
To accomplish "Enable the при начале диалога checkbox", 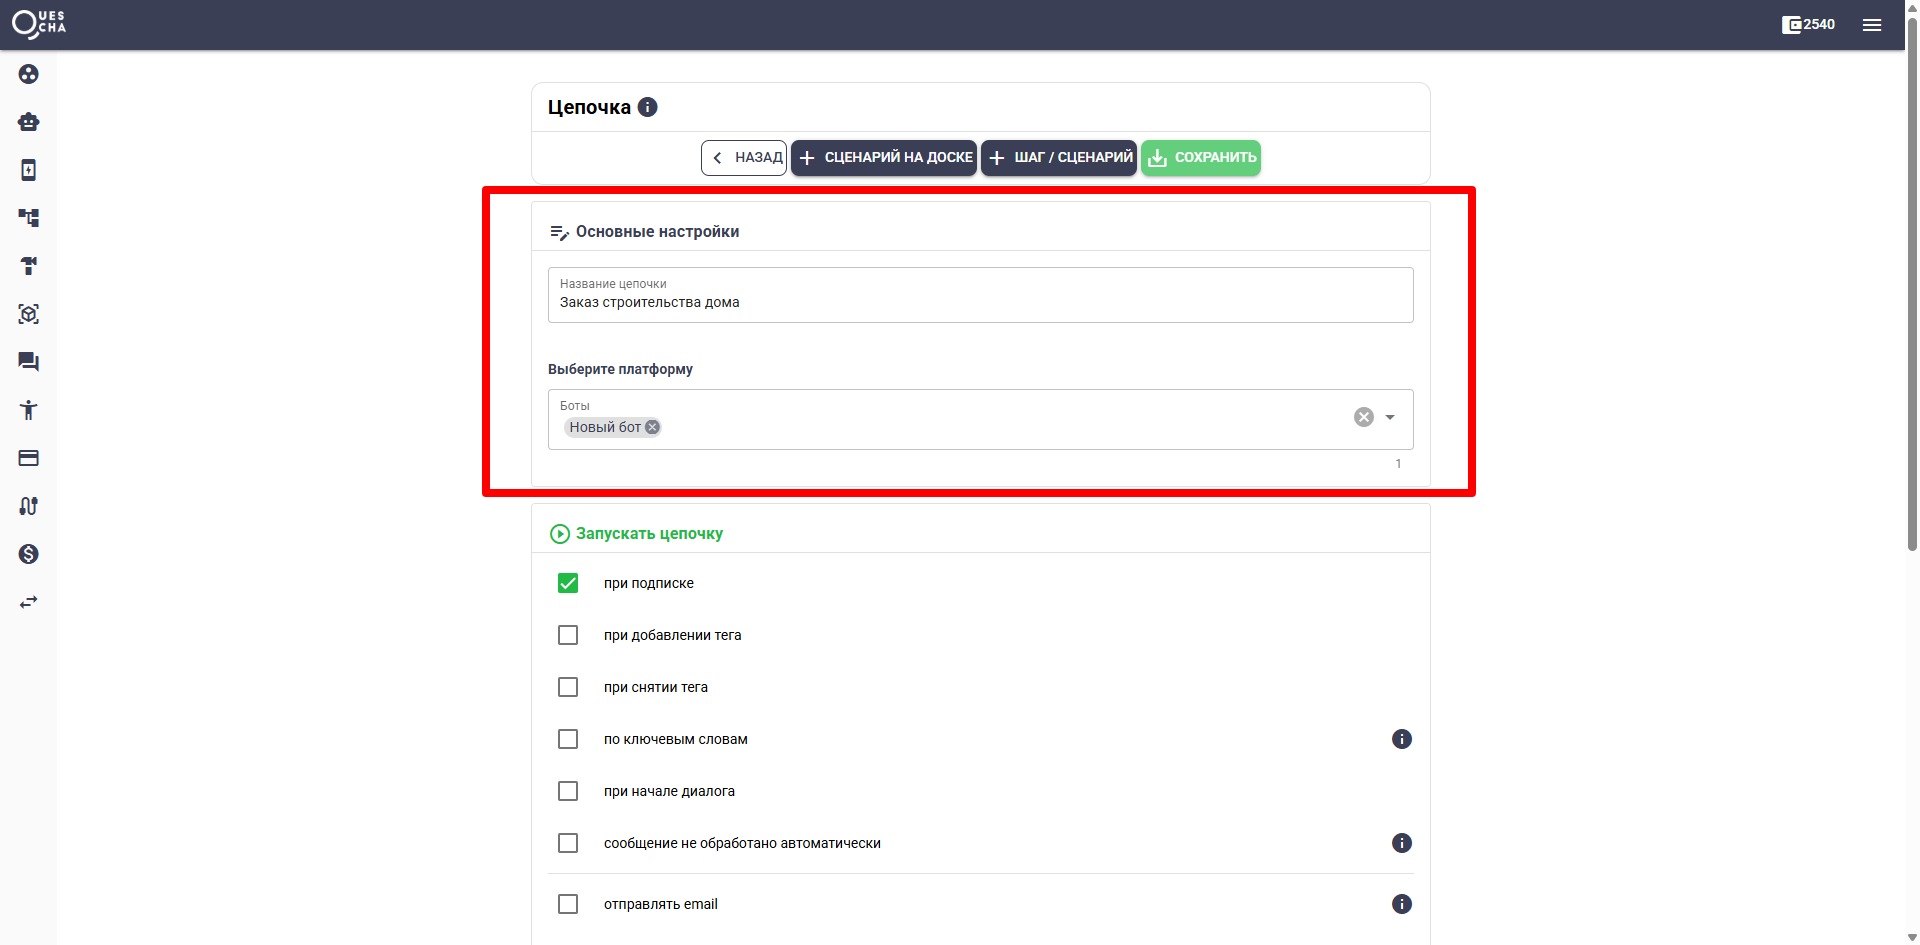I will 568,791.
